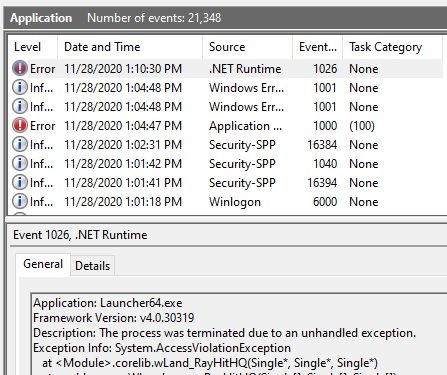Viewport: 447px width, 375px height.
Task: Select the Winlogon event row at 1:01:18 PM
Action: (x=227, y=202)
